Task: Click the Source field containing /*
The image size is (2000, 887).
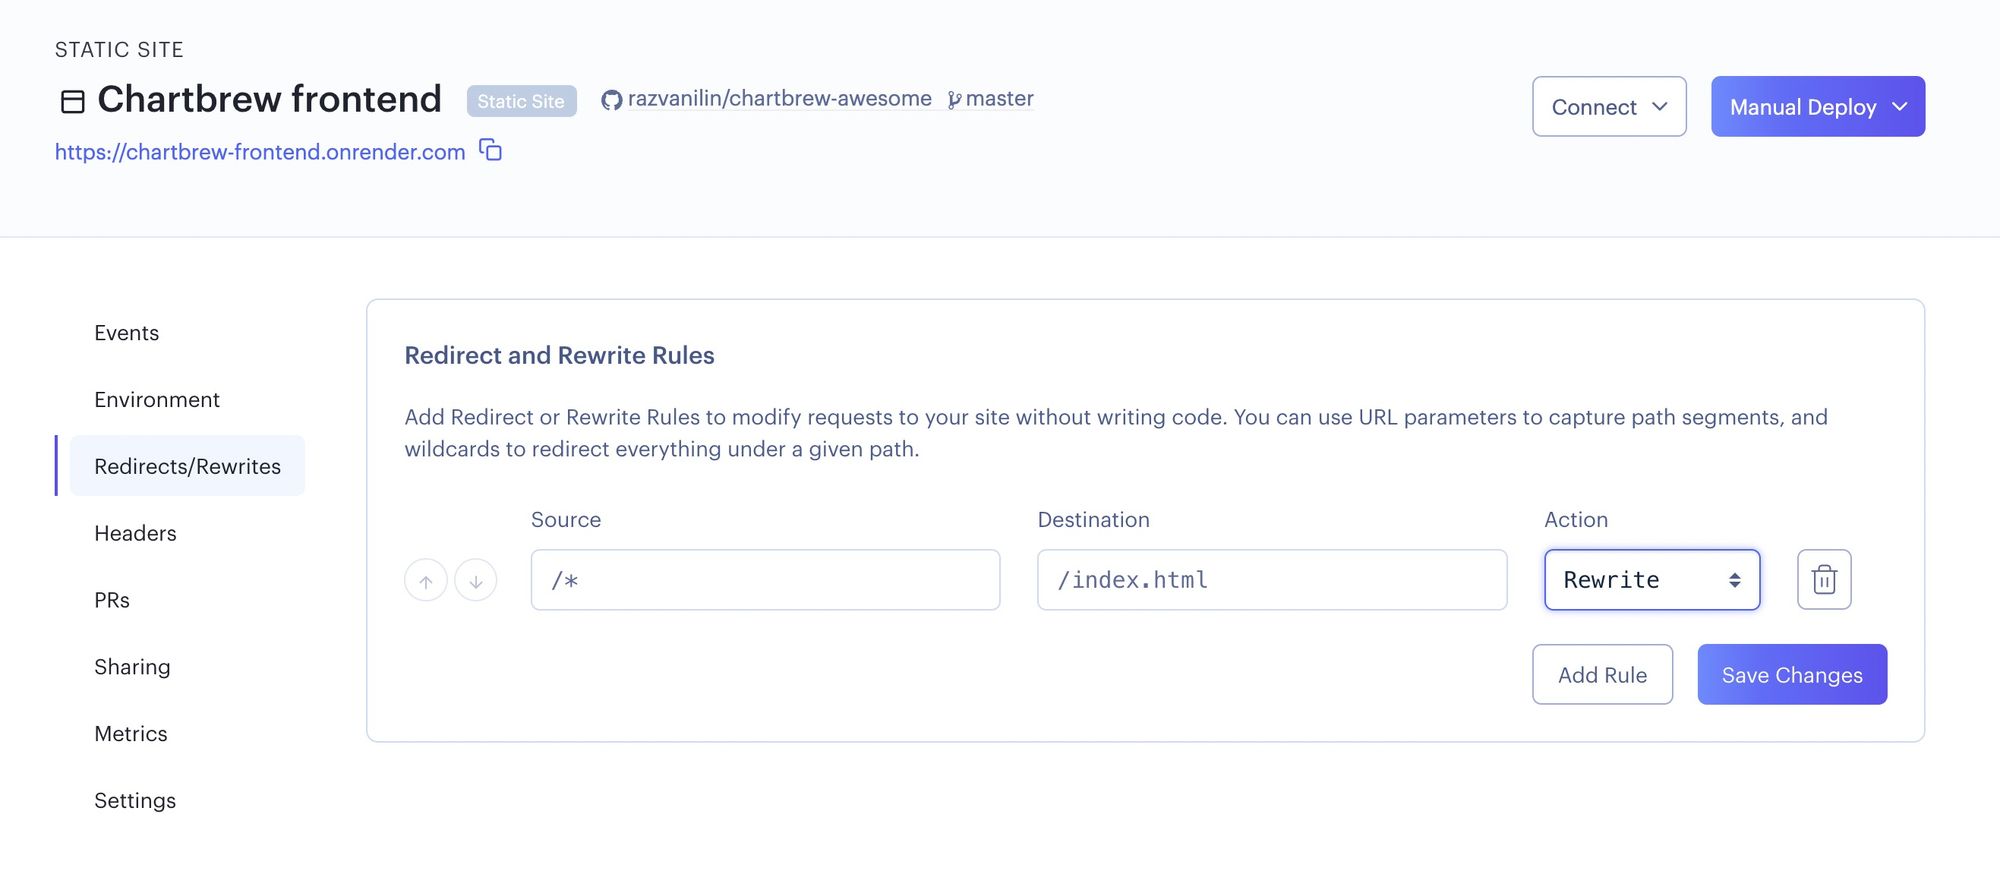Action: (765, 579)
